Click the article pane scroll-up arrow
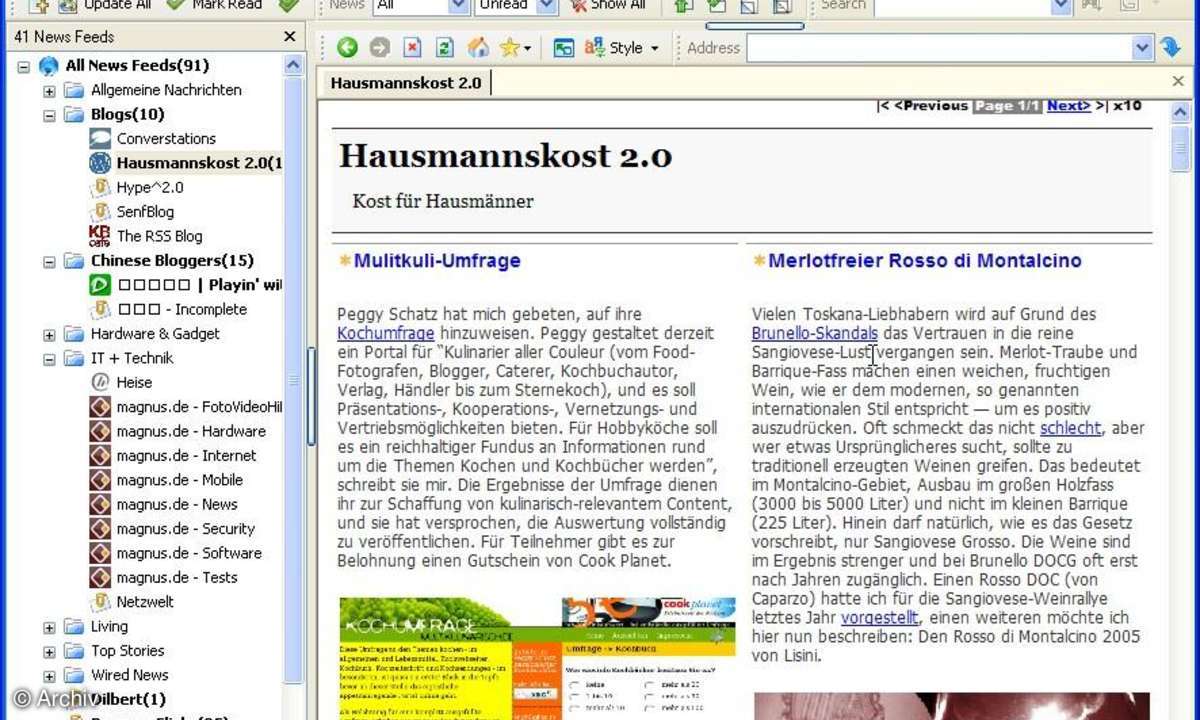Image resolution: width=1200 pixels, height=720 pixels. tap(1180, 113)
